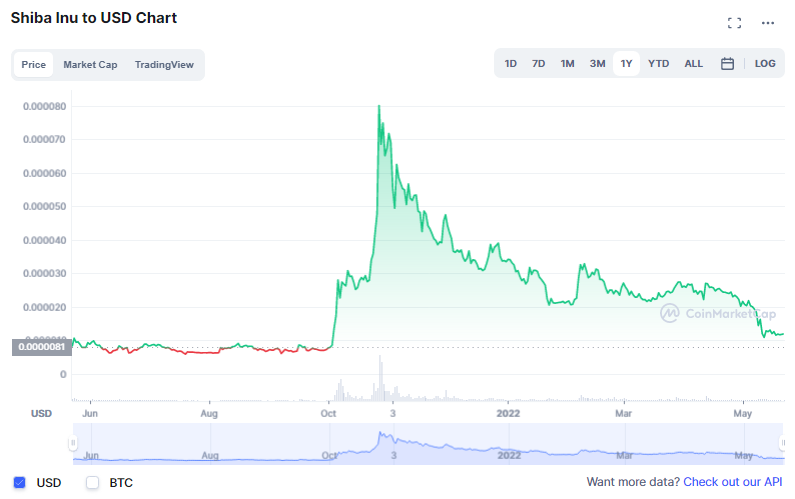Open the three-dot more options menu
795x499 pixels.
coord(768,23)
